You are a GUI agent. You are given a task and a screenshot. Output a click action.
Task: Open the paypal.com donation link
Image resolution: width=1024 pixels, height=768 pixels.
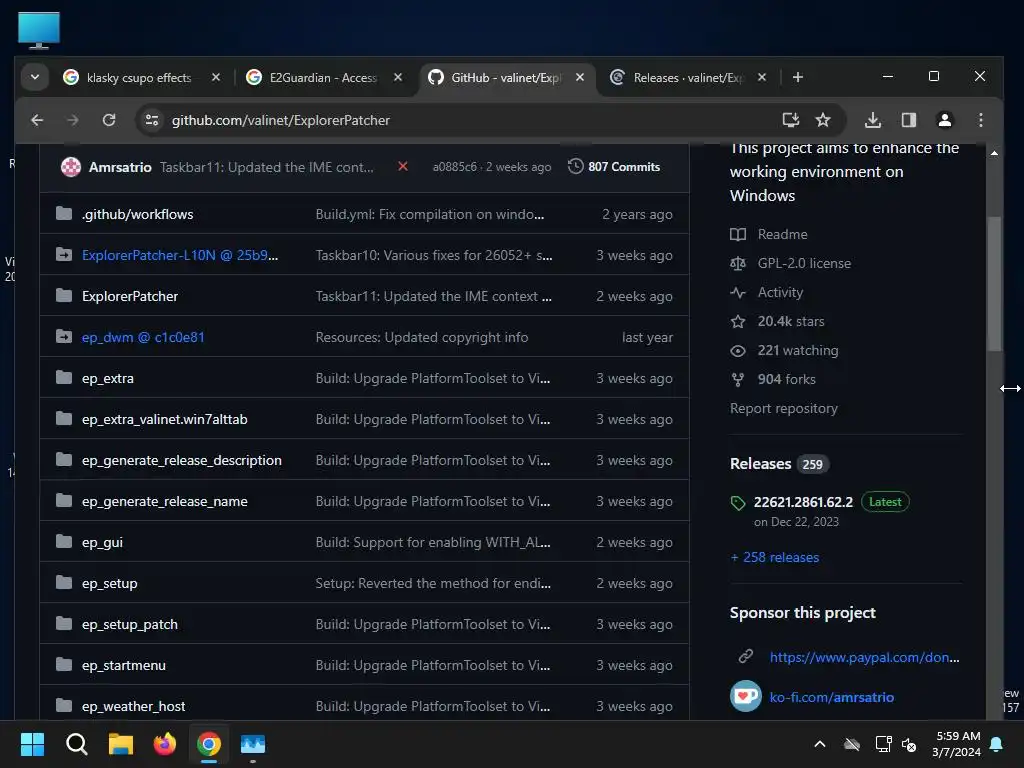(865, 658)
